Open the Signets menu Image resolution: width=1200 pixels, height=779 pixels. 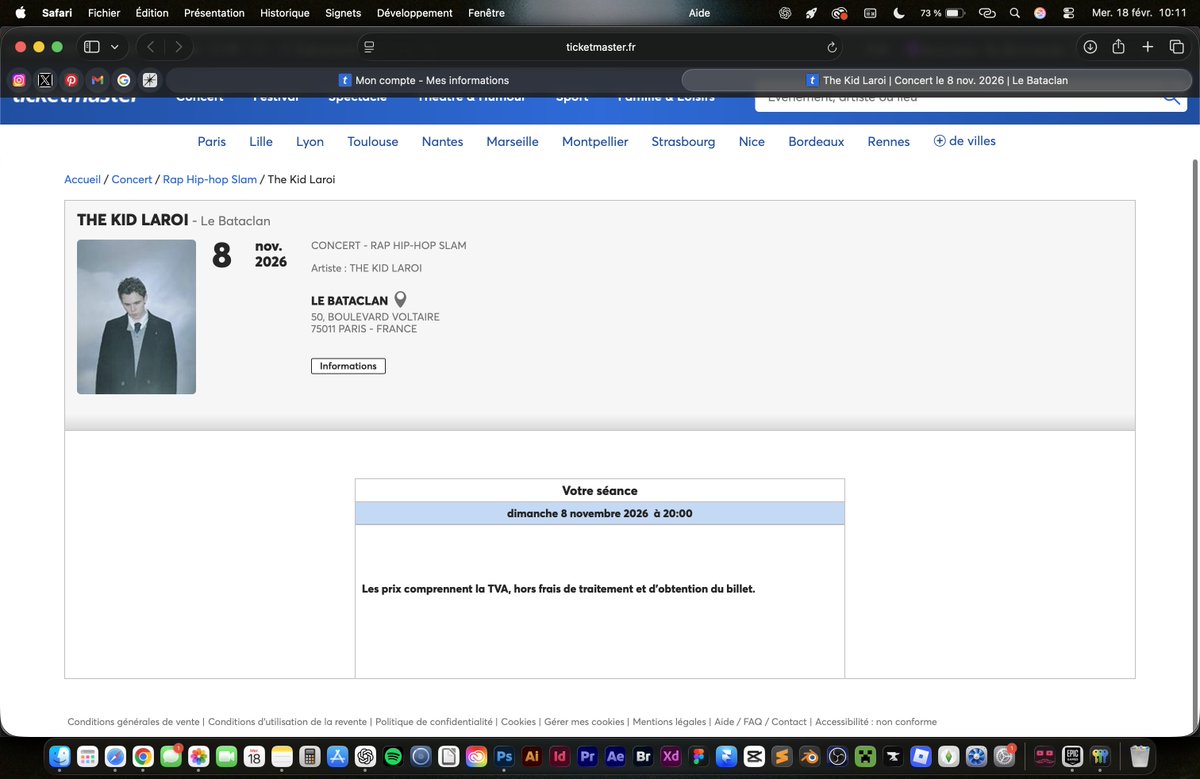point(343,13)
